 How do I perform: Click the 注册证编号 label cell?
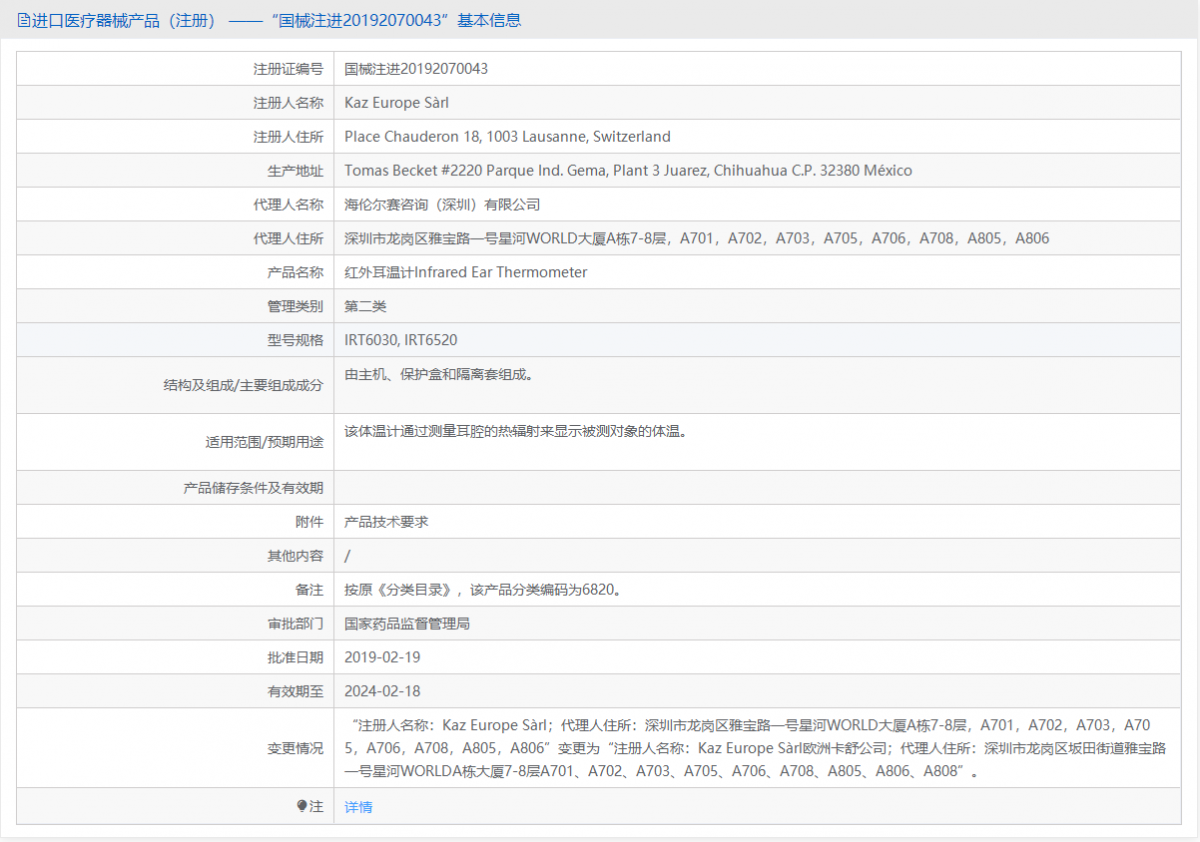[288, 69]
